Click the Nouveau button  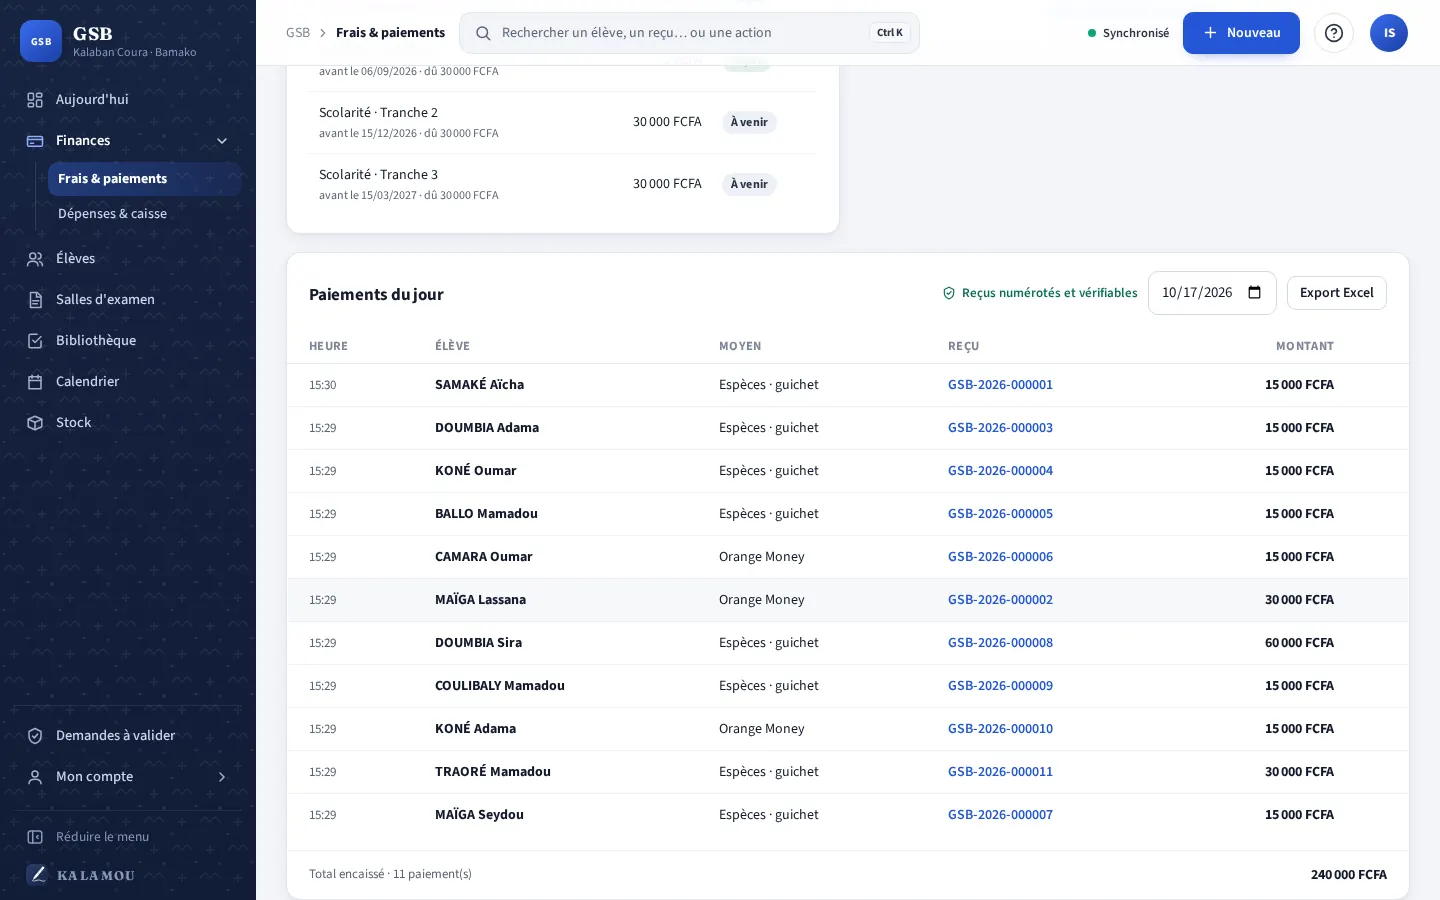pyautogui.click(x=1241, y=33)
